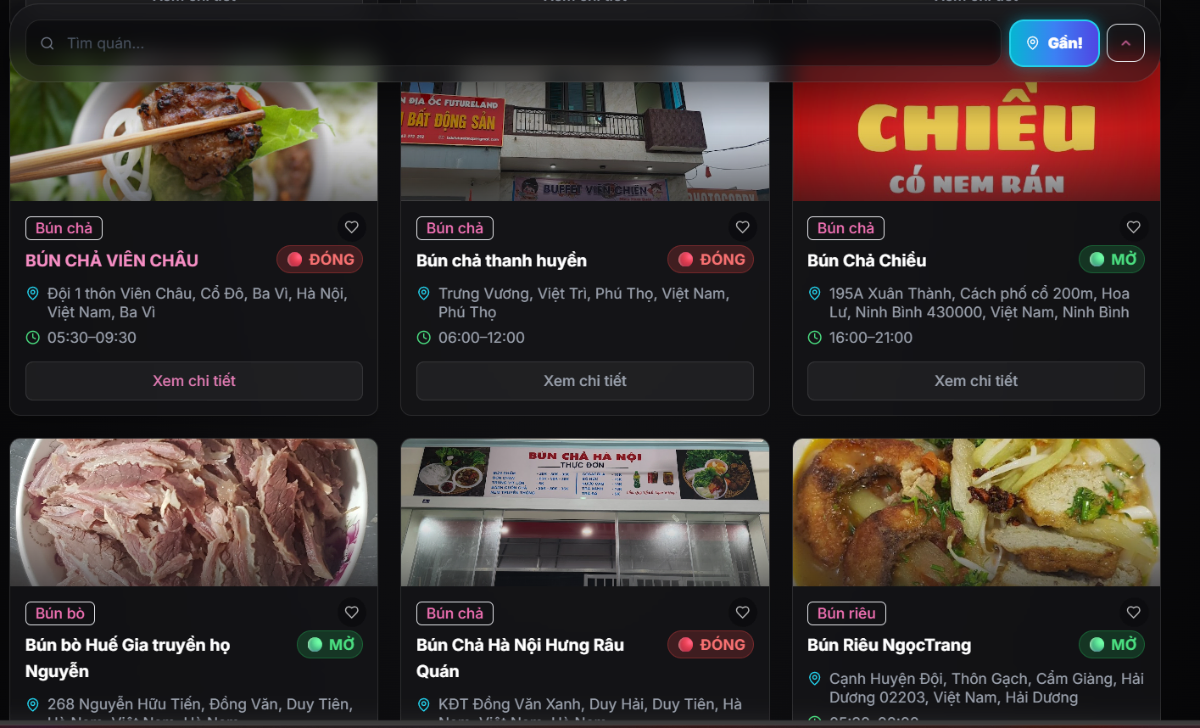Tap heart on Bún bò Huế Gia truyền

click(x=351, y=612)
